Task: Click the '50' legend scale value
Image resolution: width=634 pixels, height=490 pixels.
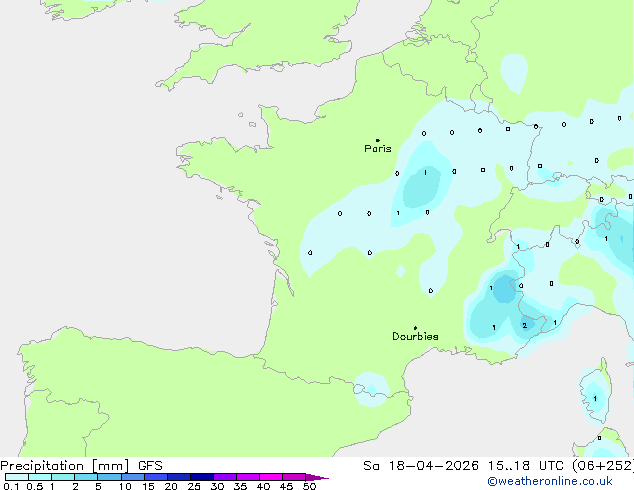Action: pyautogui.click(x=310, y=486)
